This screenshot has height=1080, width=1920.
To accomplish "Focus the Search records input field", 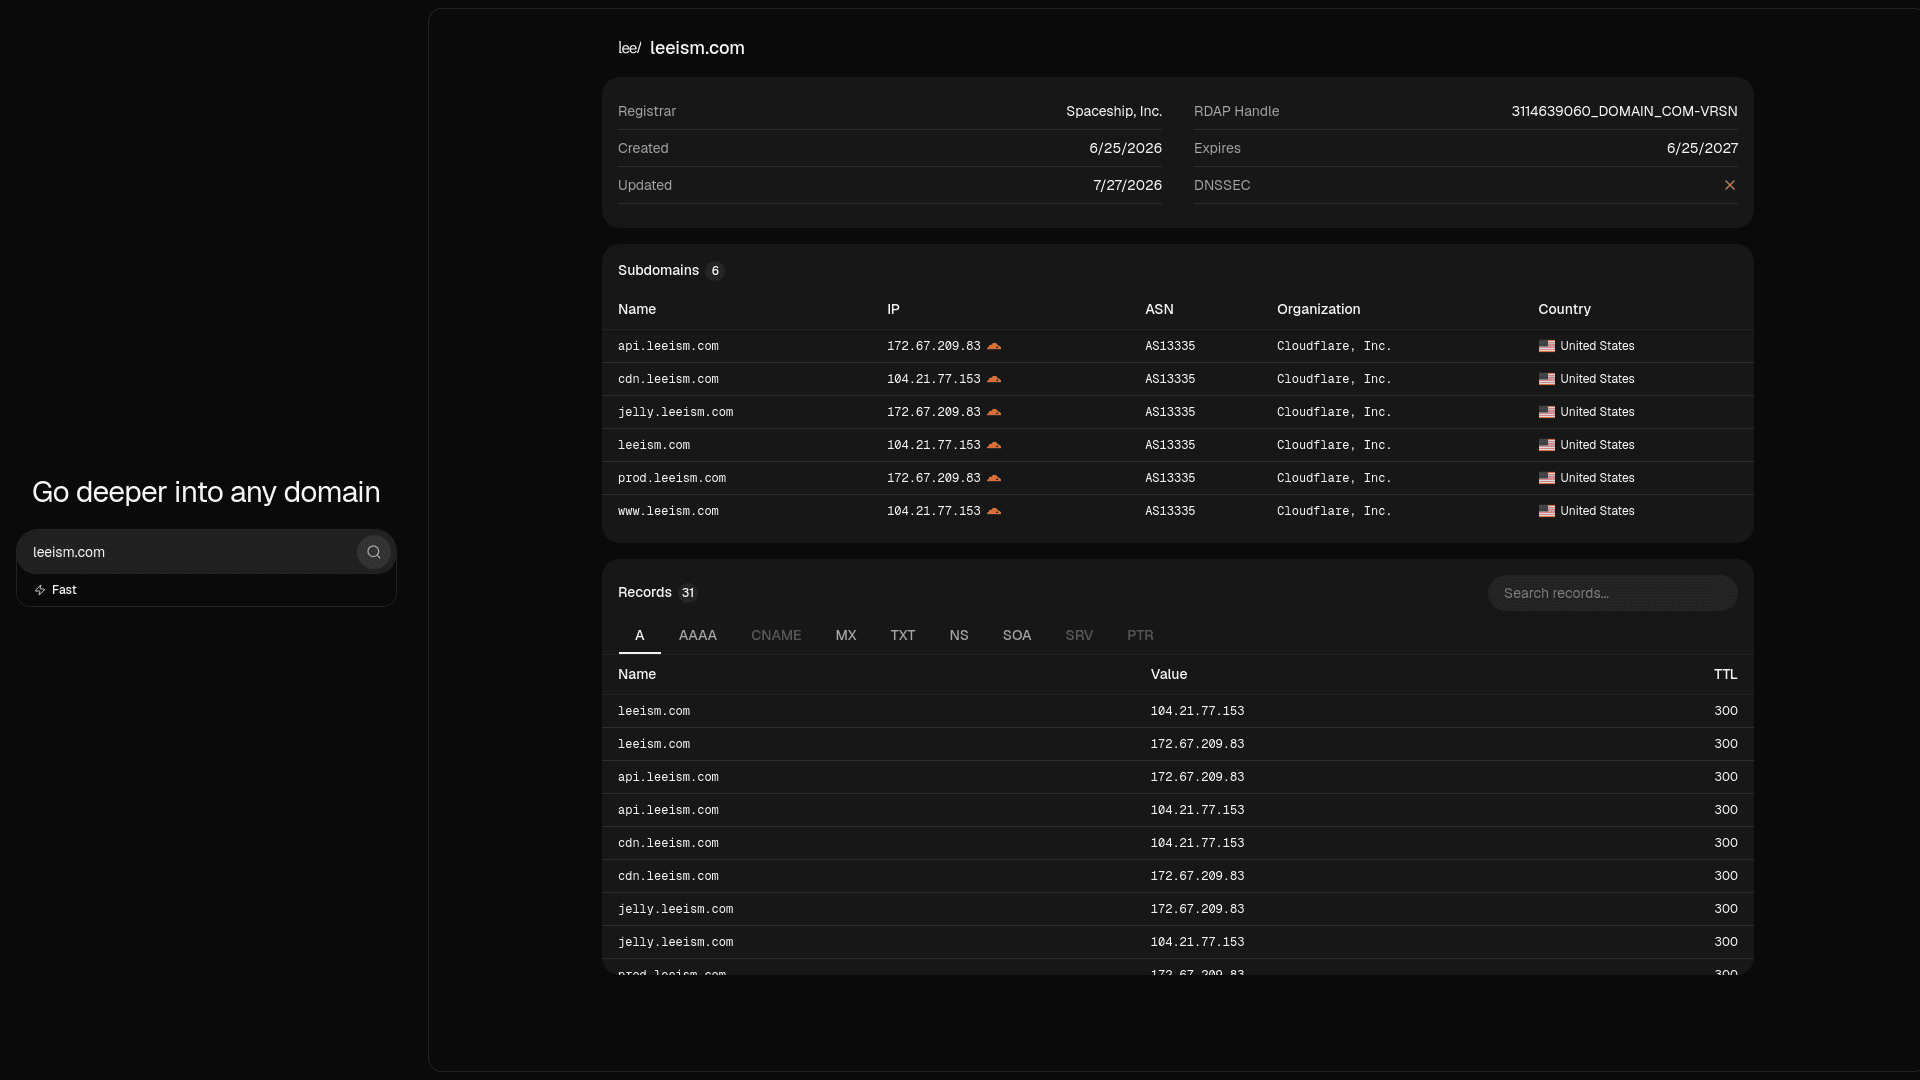I will coord(1613,593).
